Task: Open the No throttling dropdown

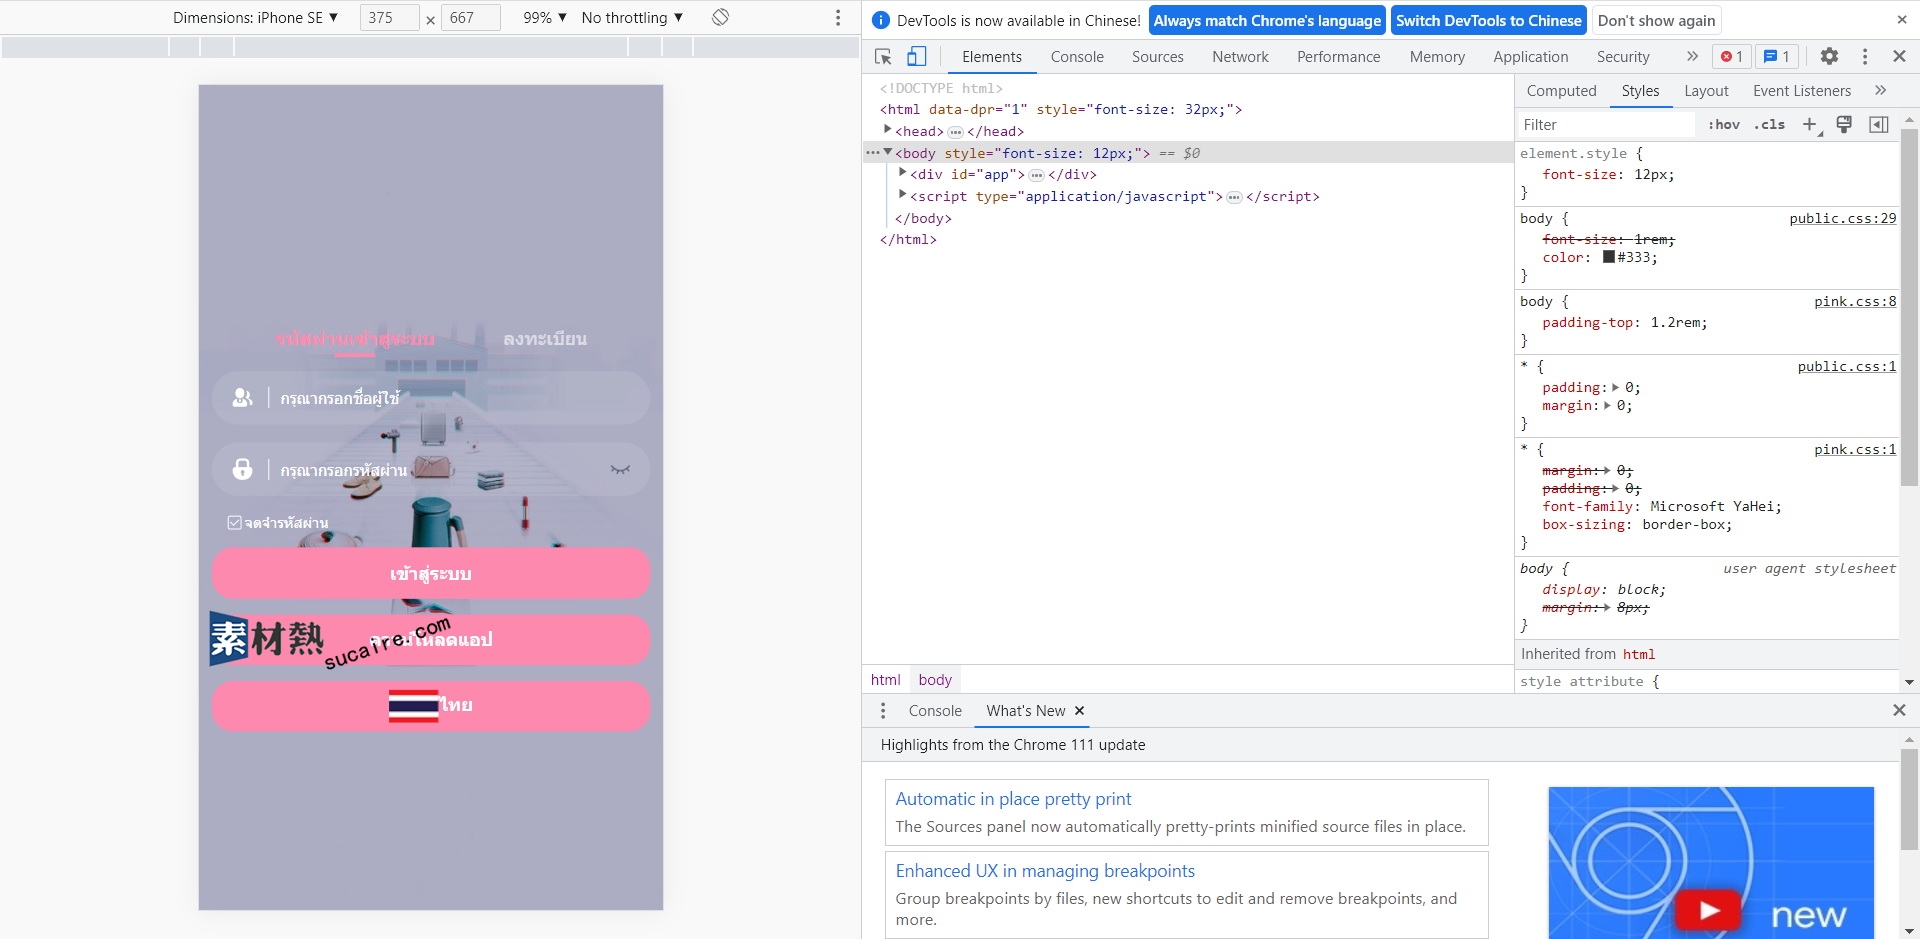Action: 632,17
